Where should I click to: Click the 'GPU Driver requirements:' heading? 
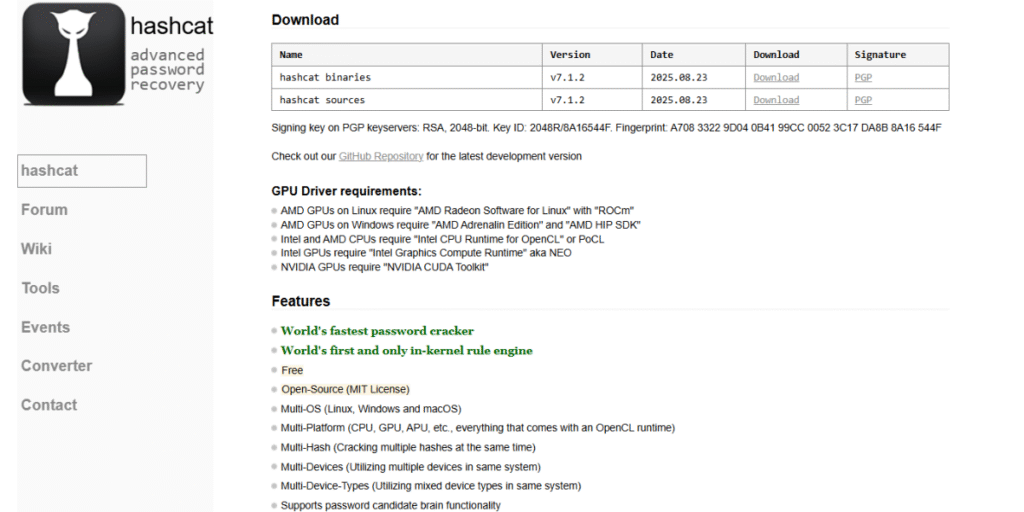coord(347,191)
